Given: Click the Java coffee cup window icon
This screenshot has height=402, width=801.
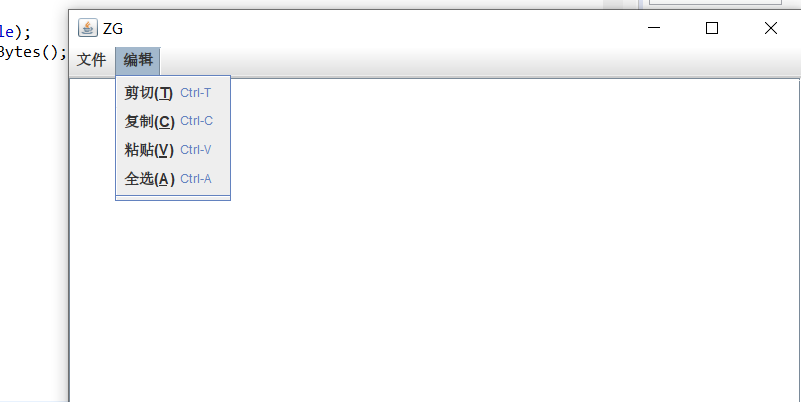Looking at the screenshot, I should (x=87, y=28).
